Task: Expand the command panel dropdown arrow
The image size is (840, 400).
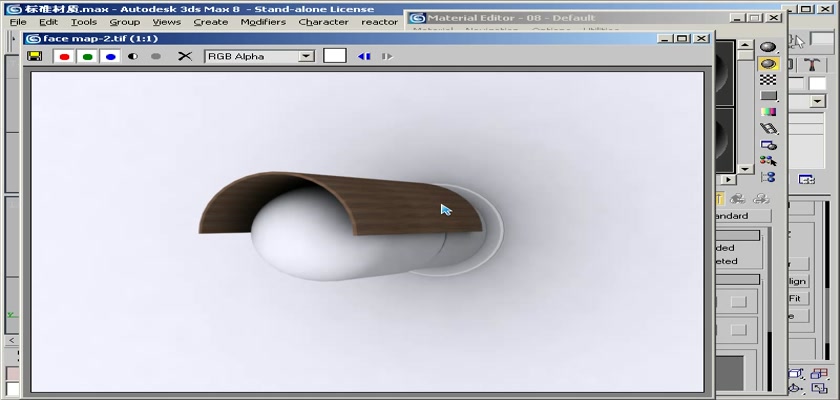Action: tap(817, 101)
